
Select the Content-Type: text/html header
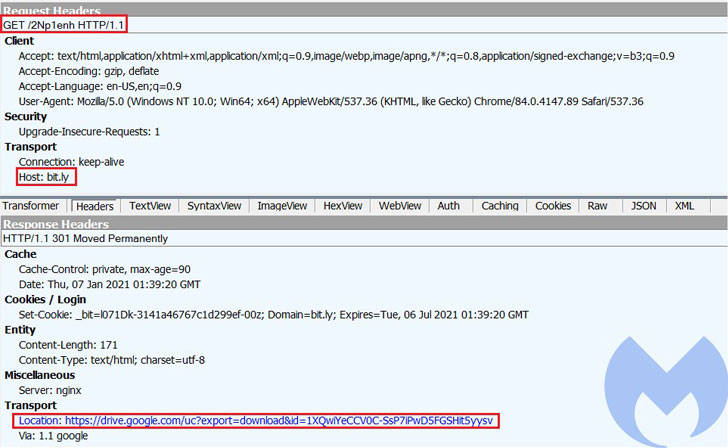click(x=111, y=360)
